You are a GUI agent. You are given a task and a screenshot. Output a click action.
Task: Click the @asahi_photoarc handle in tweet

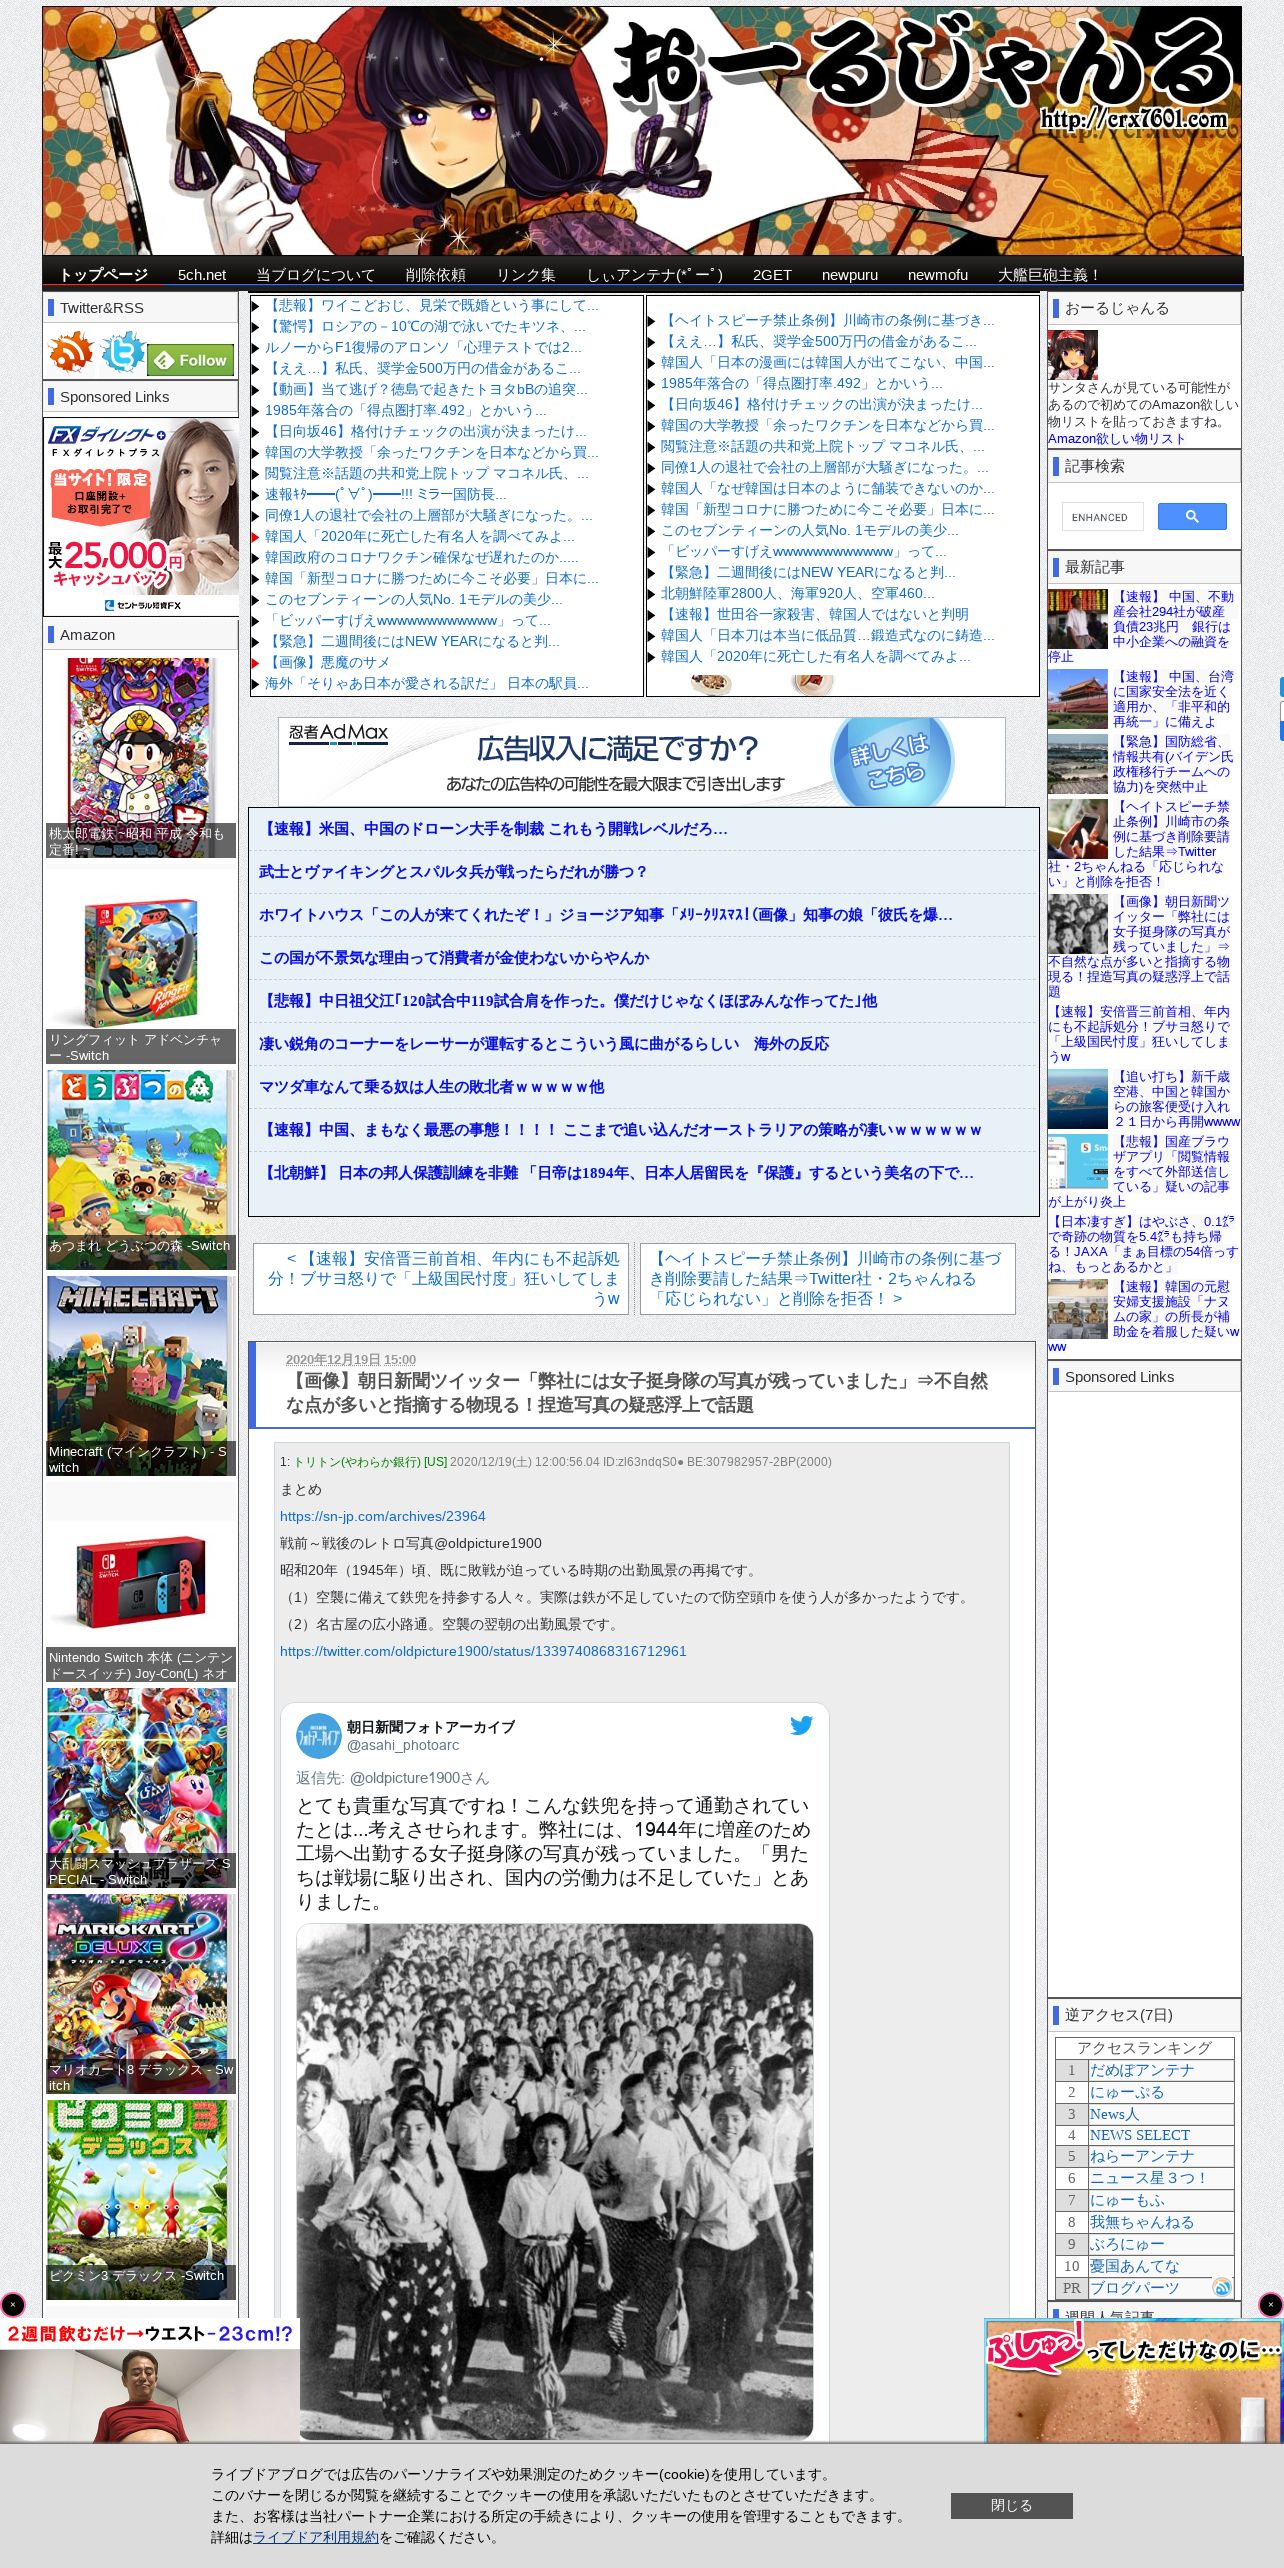pos(403,1745)
